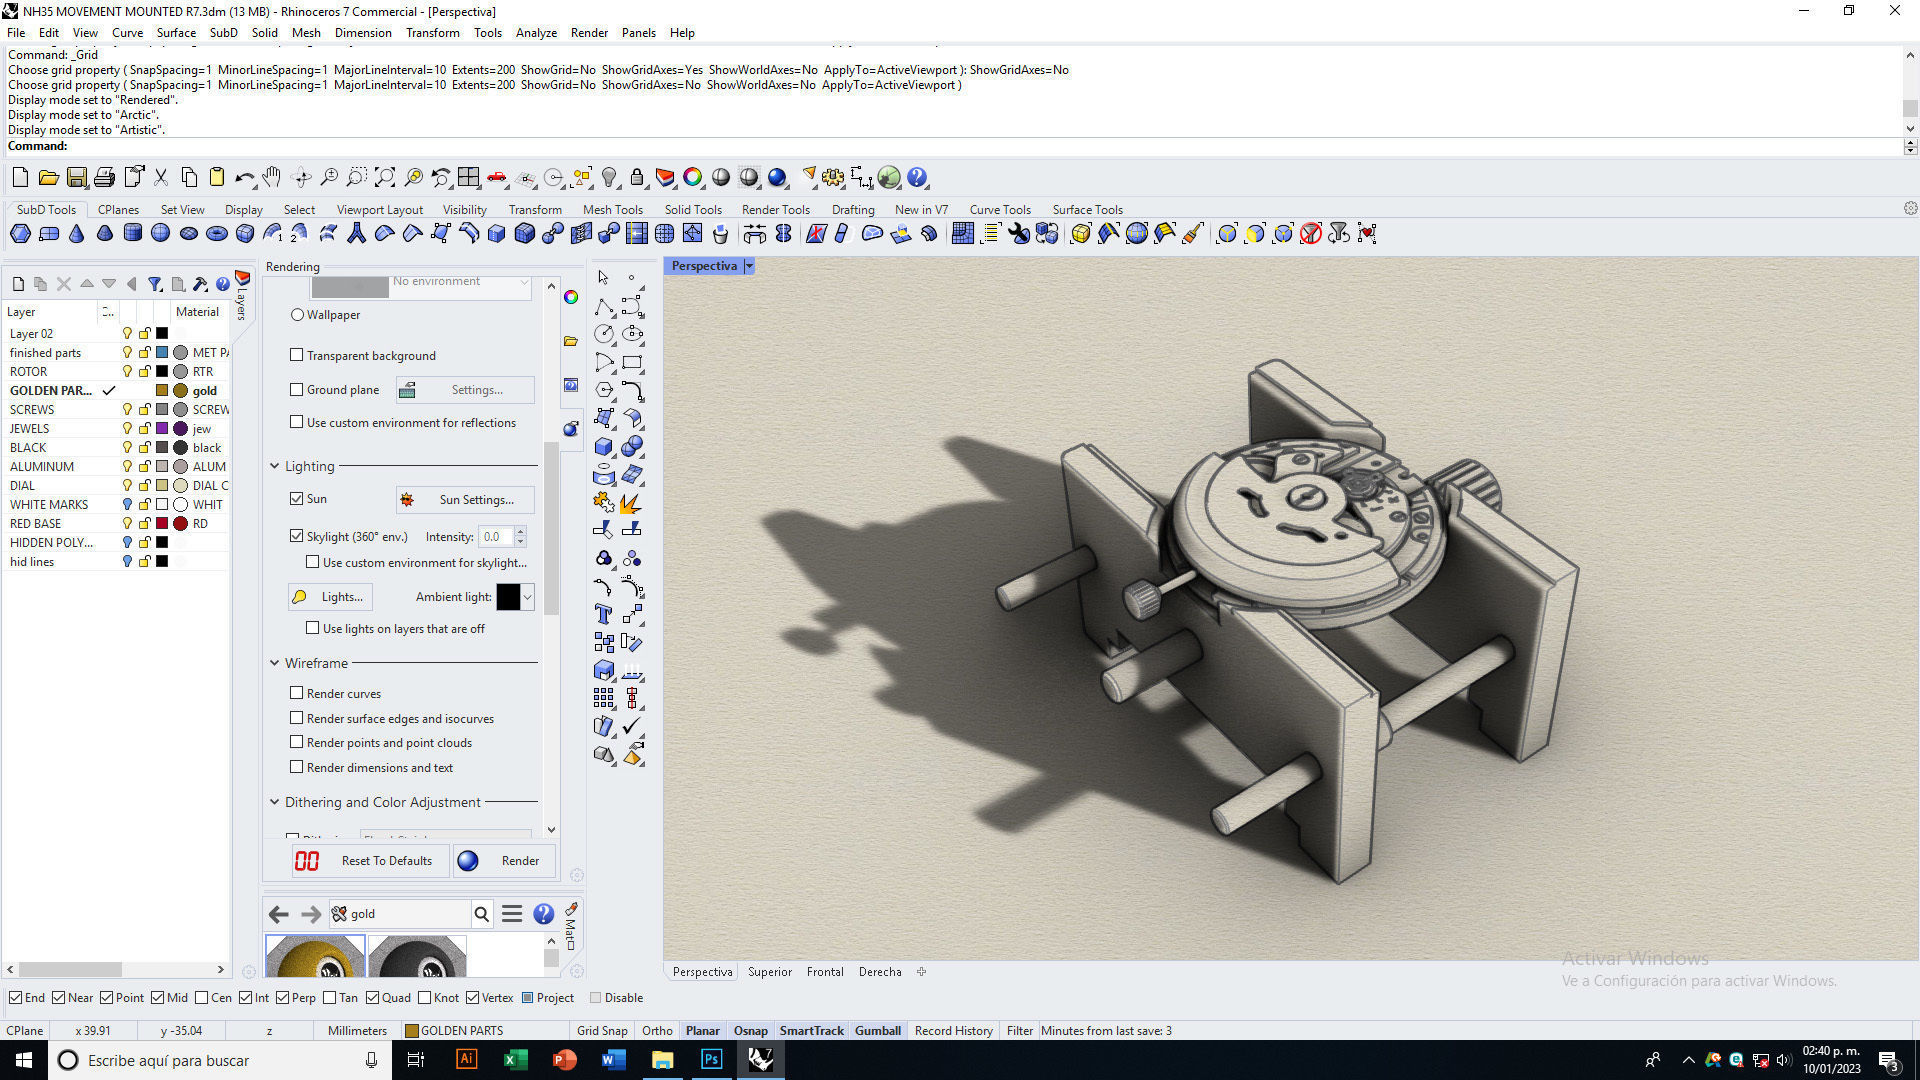Click the RED BASE layer red color swatch
Screen dimensions: 1920x1080
(x=162, y=523)
